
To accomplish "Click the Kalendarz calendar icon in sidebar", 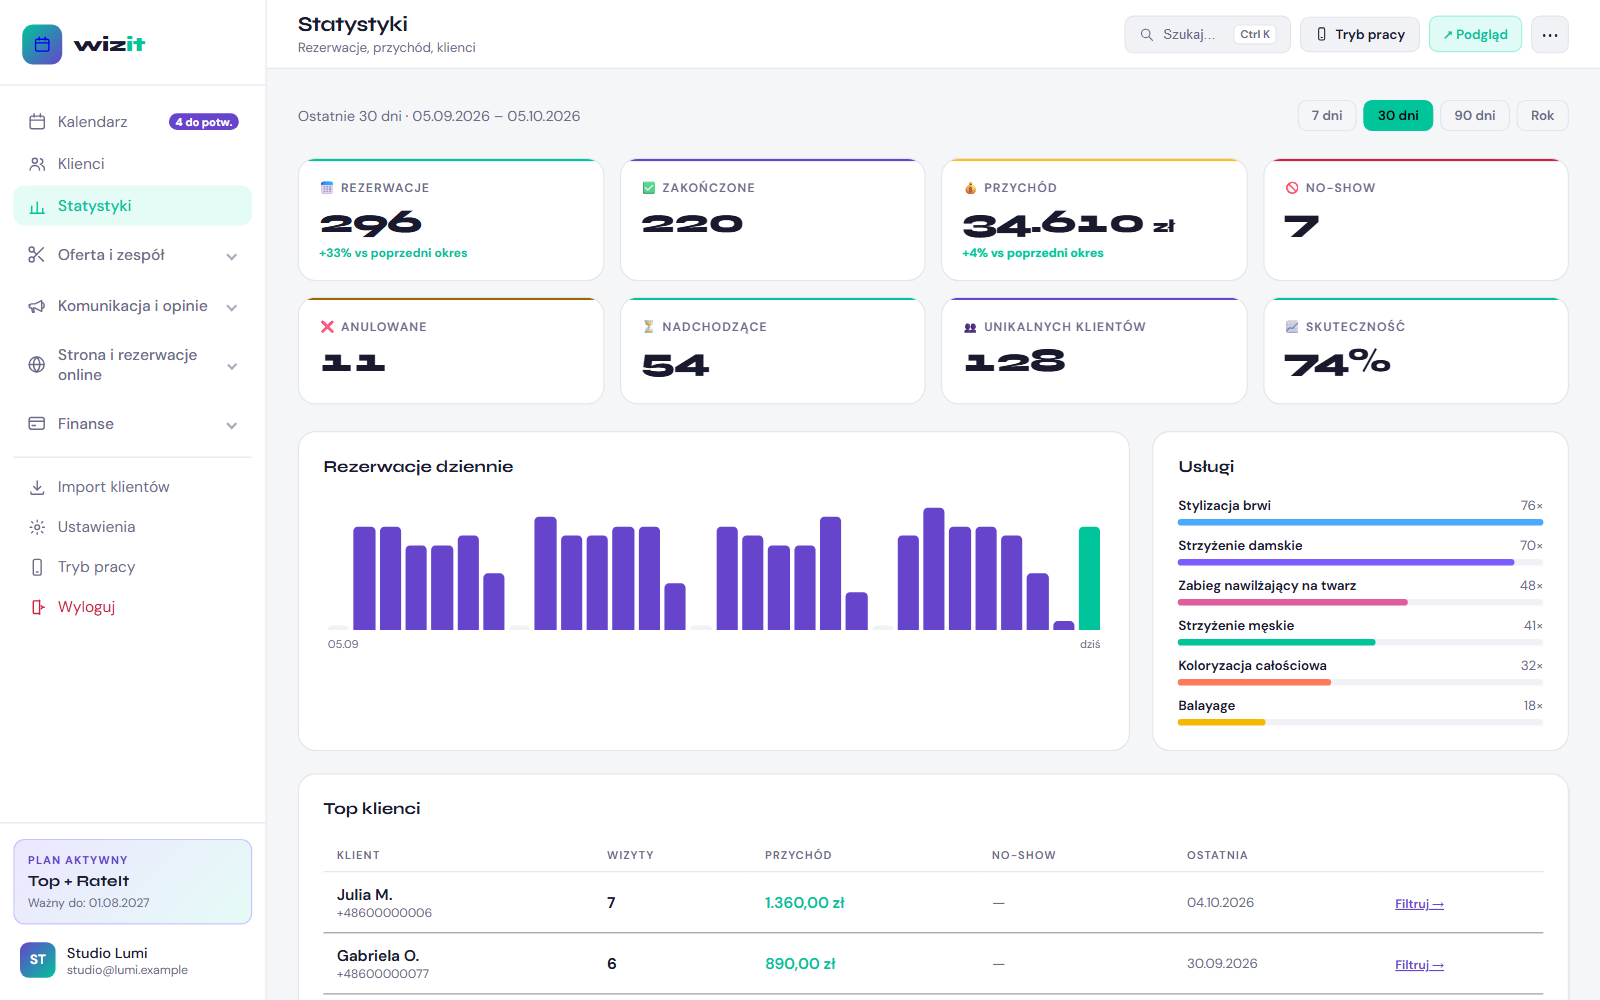I will tap(37, 122).
